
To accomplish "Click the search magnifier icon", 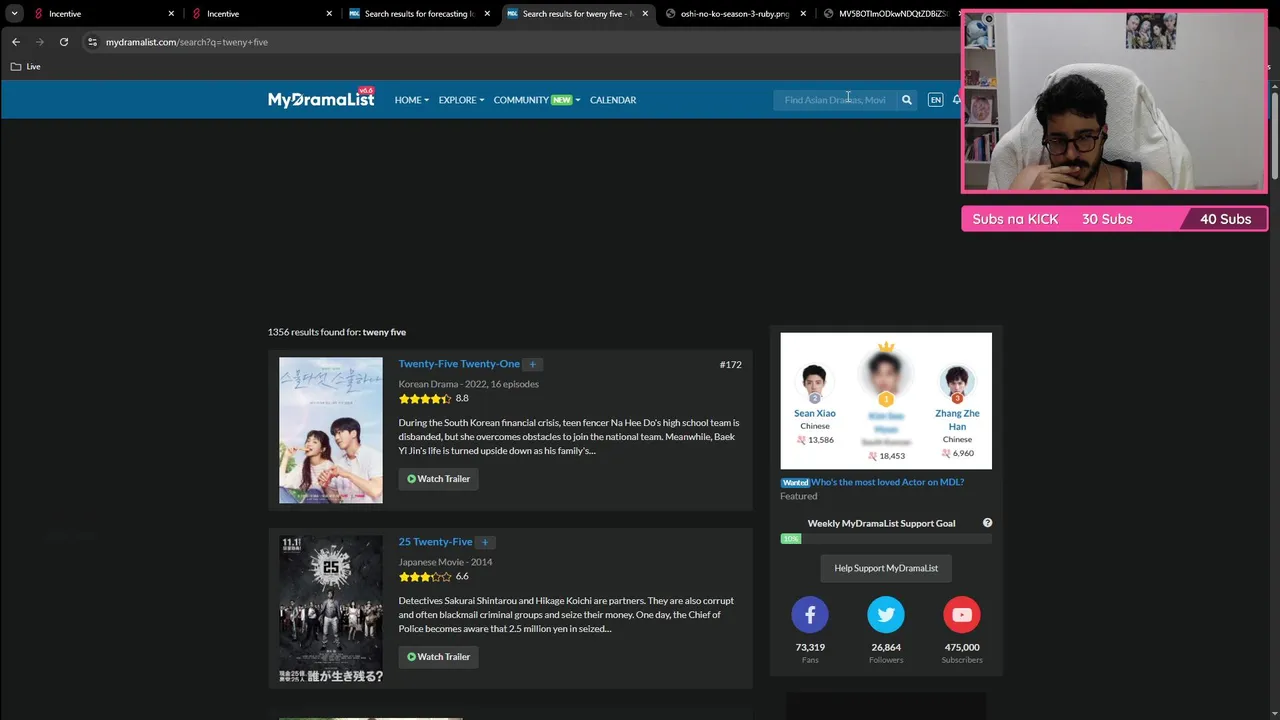I will tap(907, 100).
